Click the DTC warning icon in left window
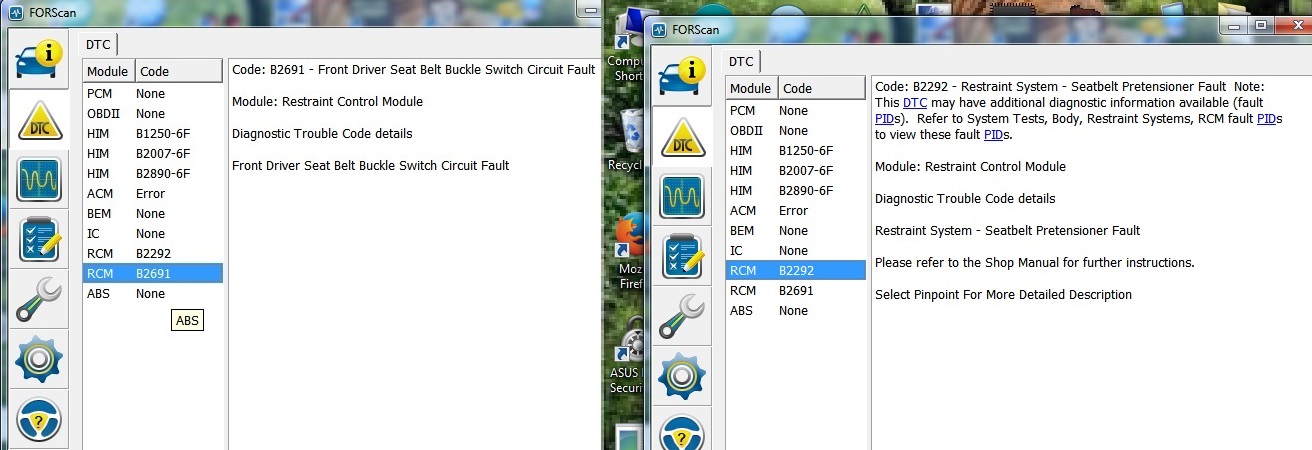The height and width of the screenshot is (450, 1312). pos(39,120)
